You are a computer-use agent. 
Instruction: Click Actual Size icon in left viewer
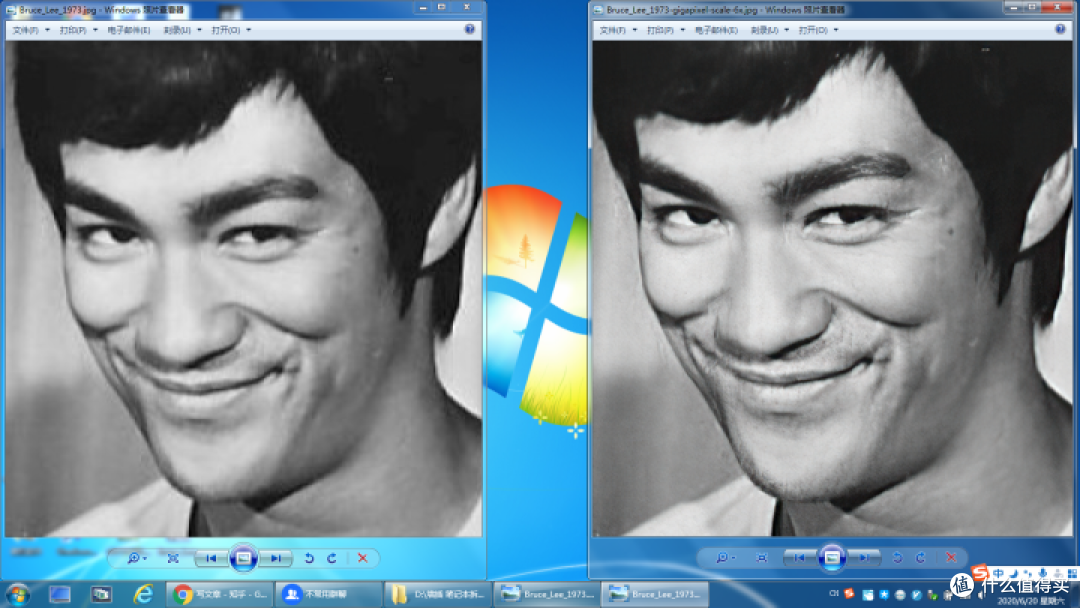click(173, 558)
